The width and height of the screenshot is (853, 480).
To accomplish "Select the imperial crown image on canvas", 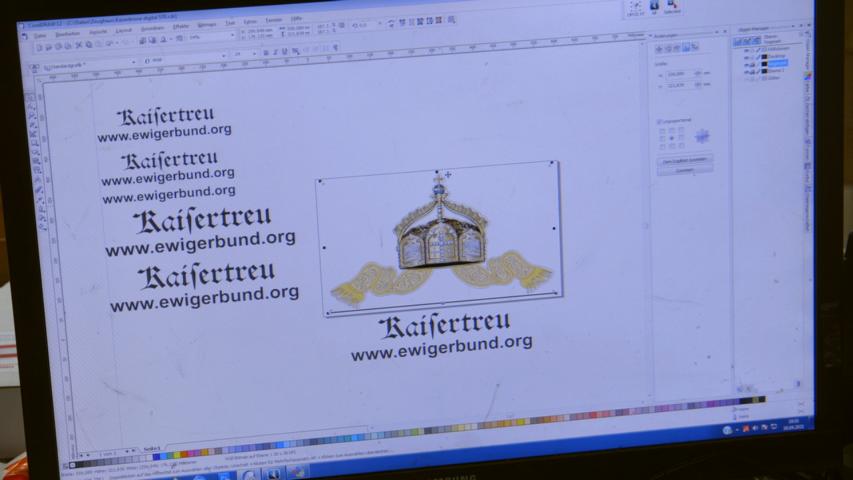I will point(442,239).
